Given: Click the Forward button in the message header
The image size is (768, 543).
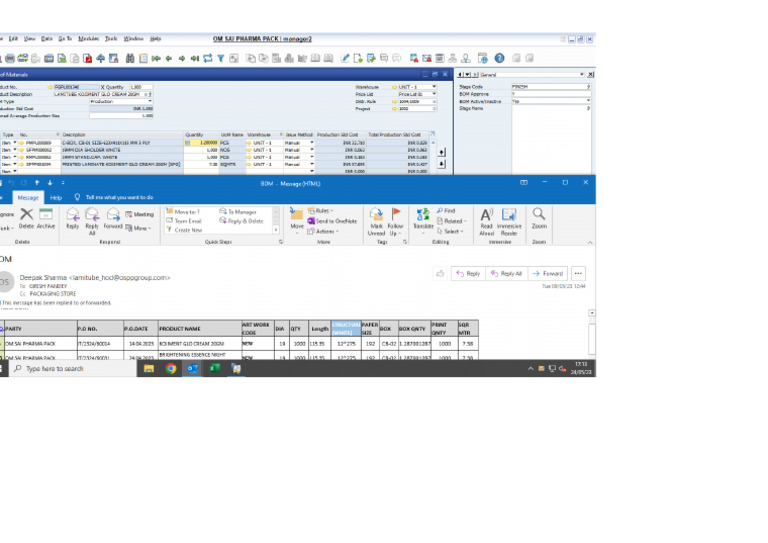Looking at the screenshot, I should pyautogui.click(x=548, y=274).
